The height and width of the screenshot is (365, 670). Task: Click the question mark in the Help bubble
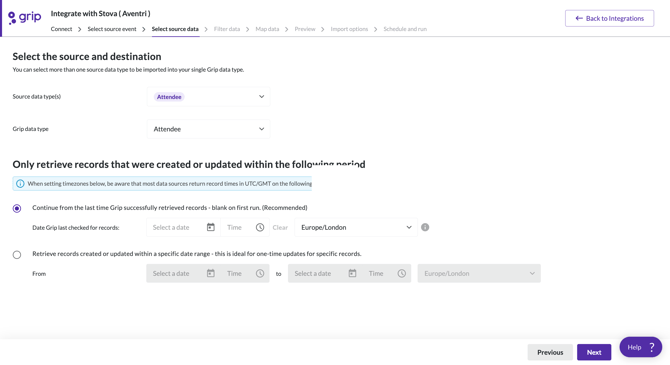coord(652,347)
